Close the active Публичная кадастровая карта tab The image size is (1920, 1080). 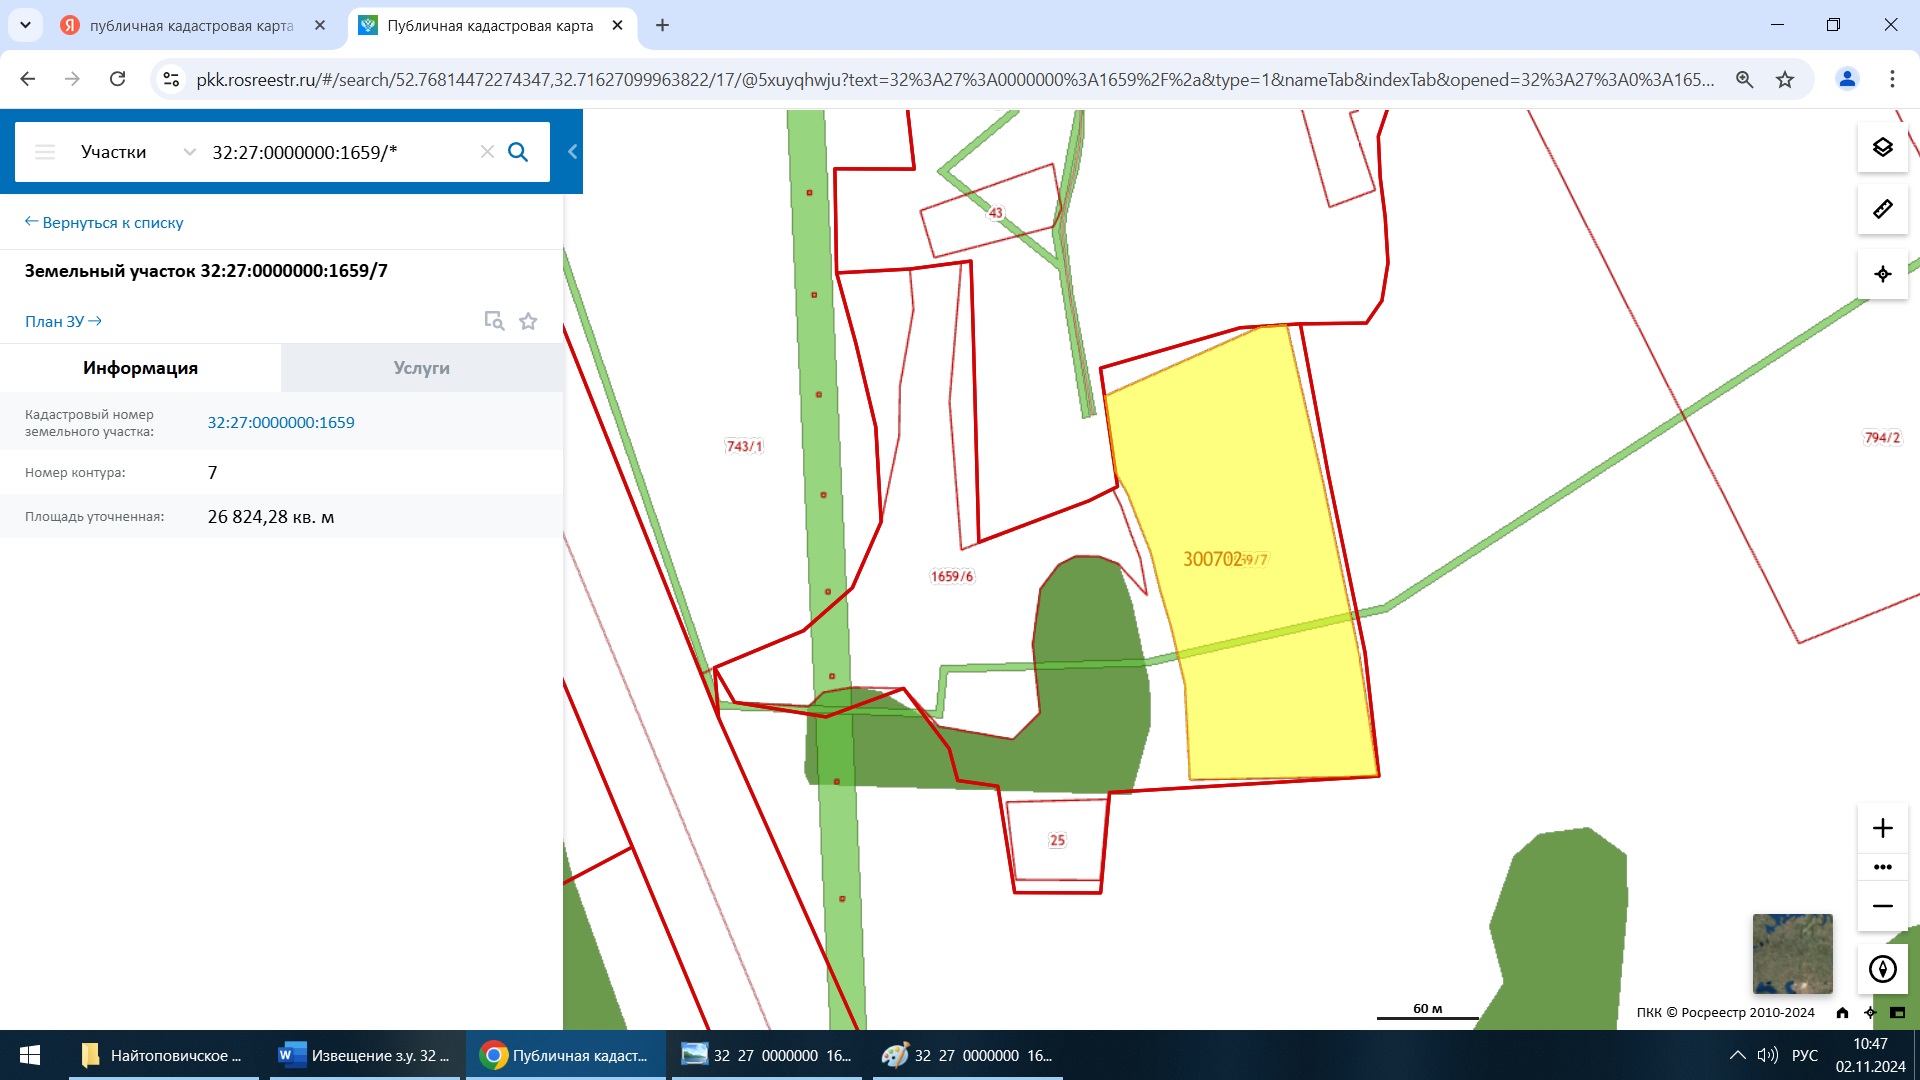click(618, 25)
